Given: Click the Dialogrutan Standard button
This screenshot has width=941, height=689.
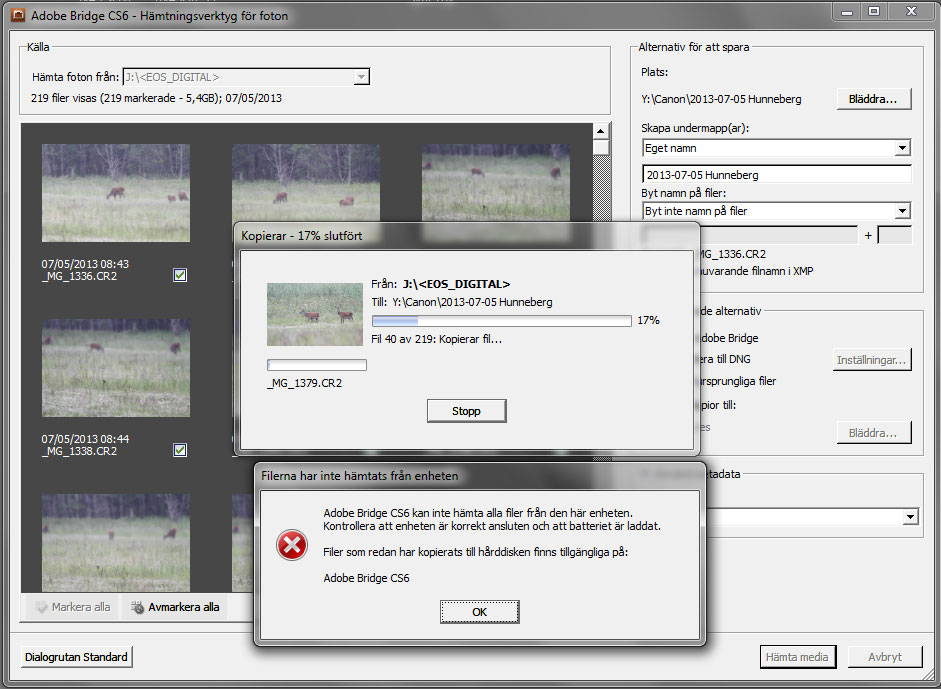Looking at the screenshot, I should pyautogui.click(x=76, y=657).
